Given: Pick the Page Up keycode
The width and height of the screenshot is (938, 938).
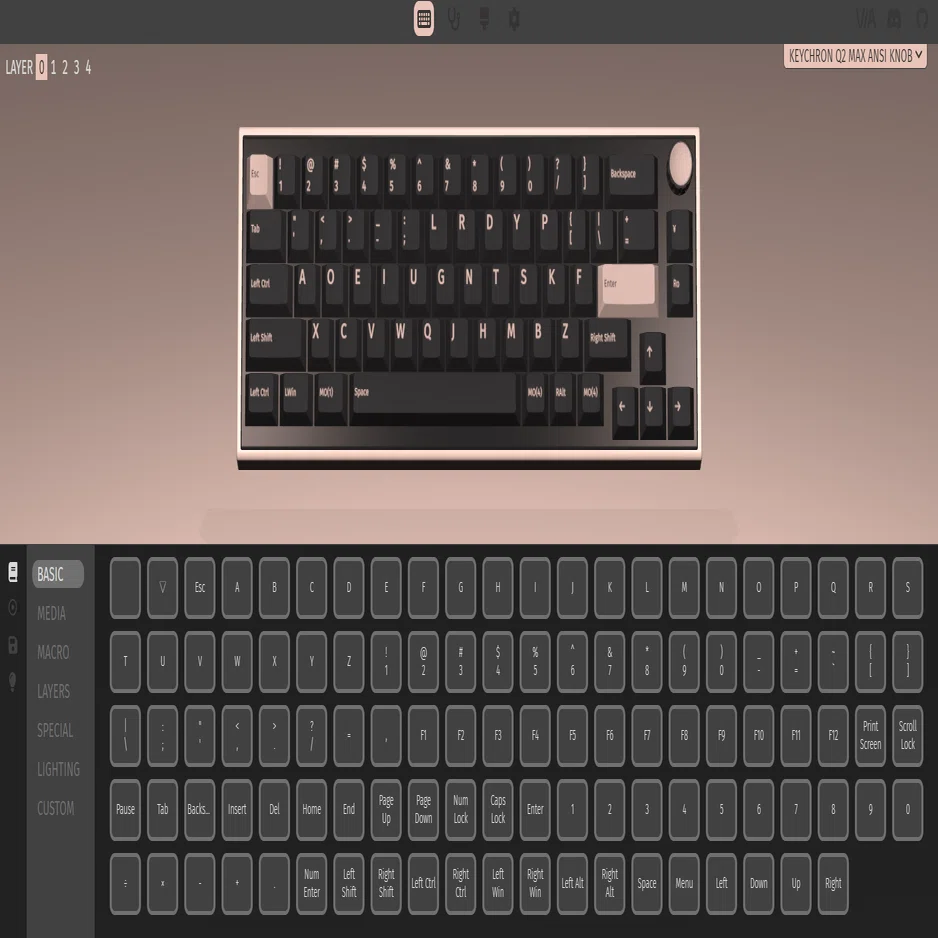Looking at the screenshot, I should (386, 809).
